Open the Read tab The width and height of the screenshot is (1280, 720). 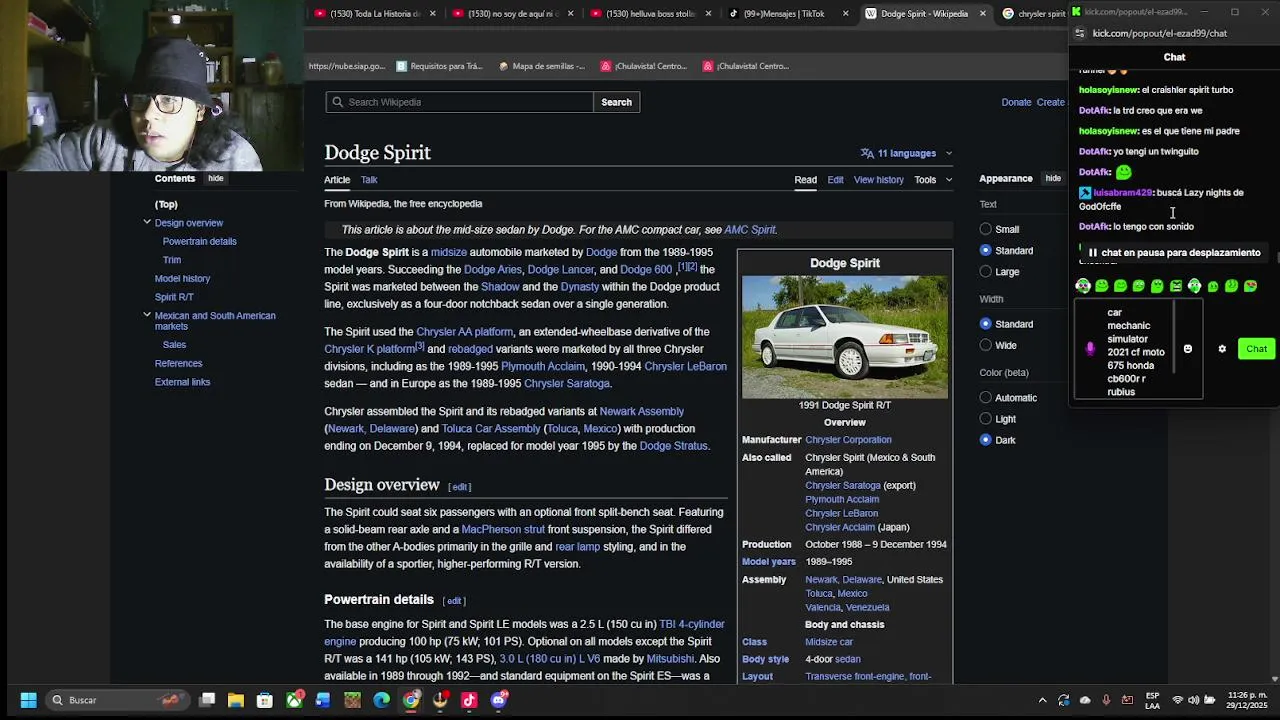806,180
